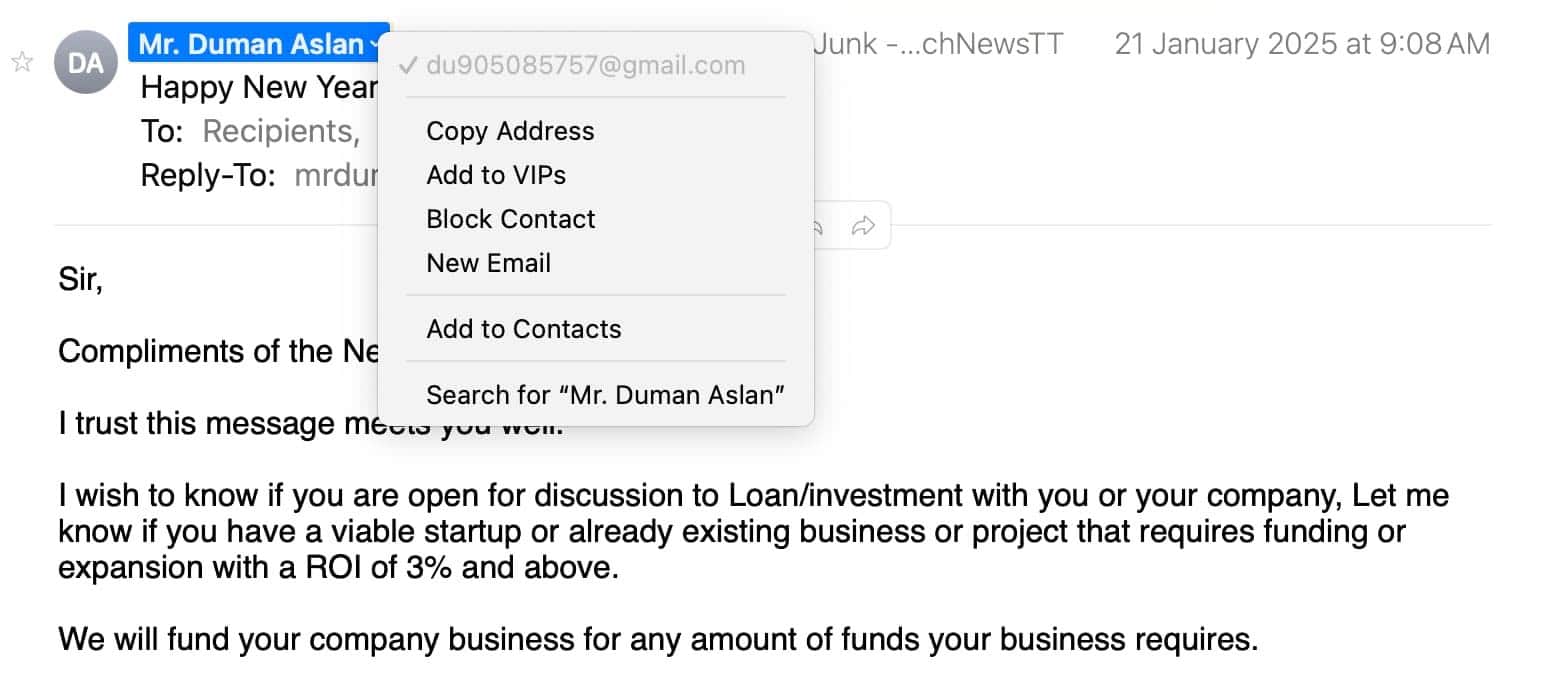
Task: Click the DA sender avatar
Action: coord(86,63)
